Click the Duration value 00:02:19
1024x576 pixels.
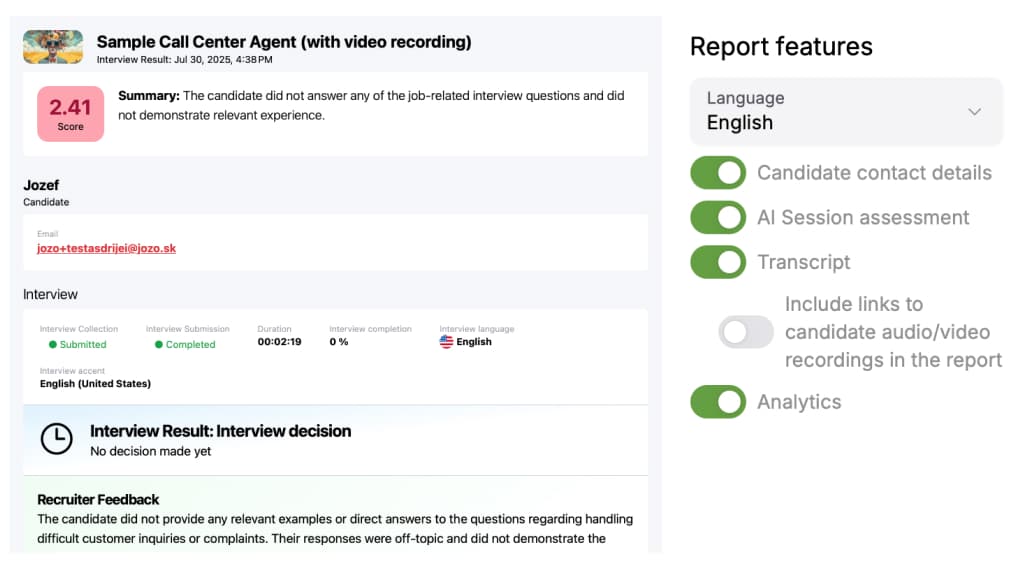click(280, 342)
